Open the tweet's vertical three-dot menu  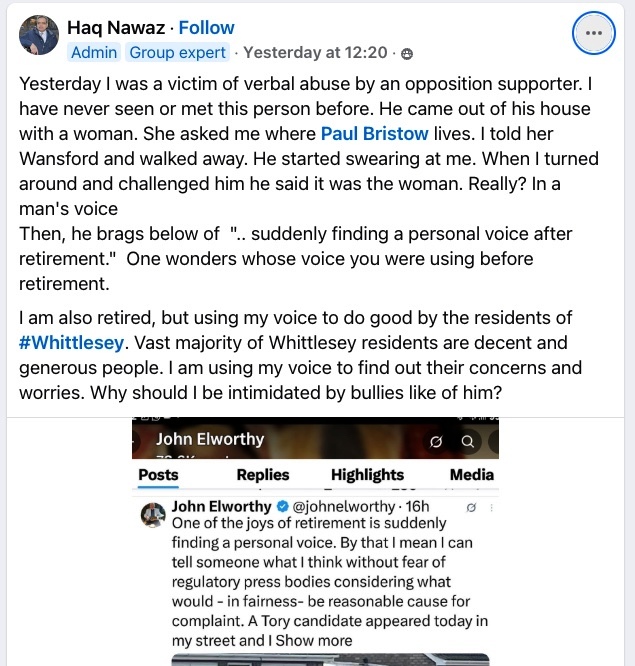(x=490, y=508)
